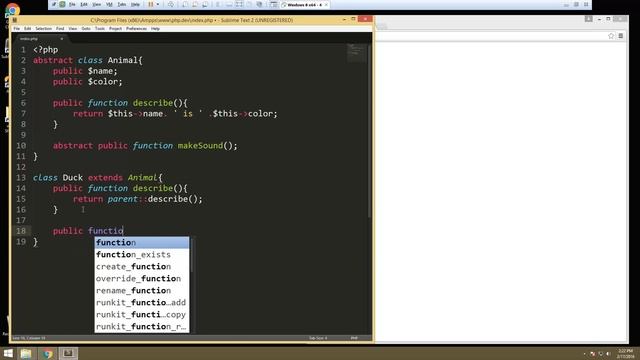
Task: Click the Chrome address bar
Action: [x=490, y=36]
